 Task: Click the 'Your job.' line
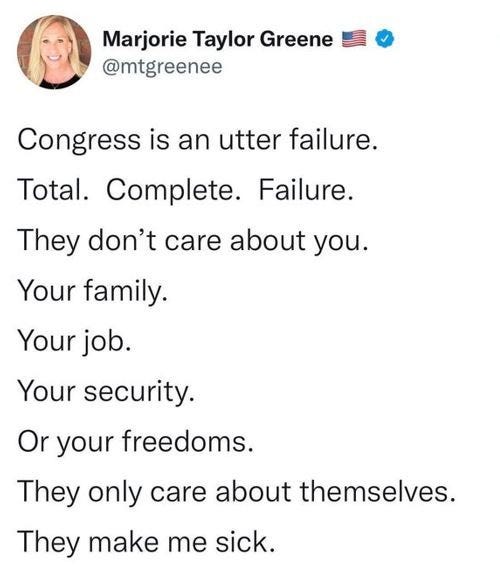74,342
